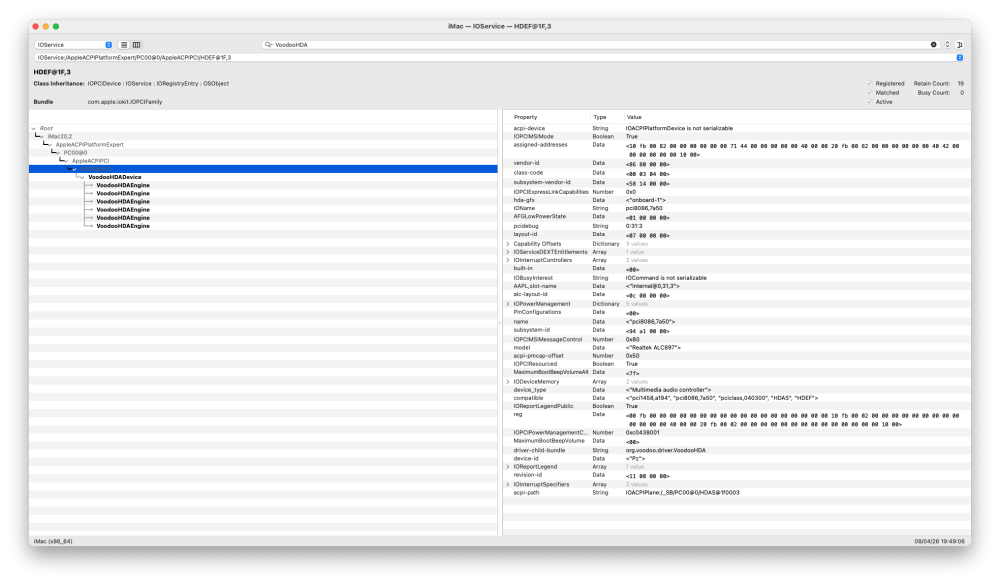
Task: Sort by the Property column header
Action: (x=526, y=117)
